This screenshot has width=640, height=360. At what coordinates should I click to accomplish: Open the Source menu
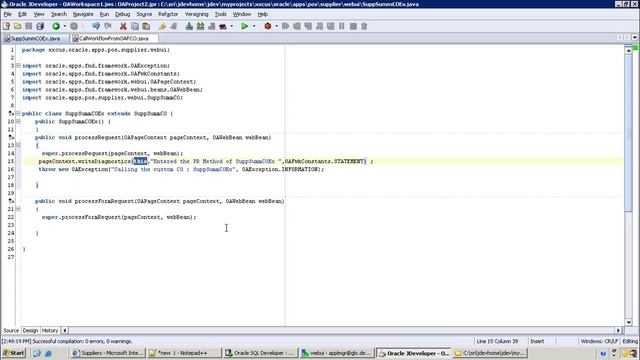(x=144, y=14)
